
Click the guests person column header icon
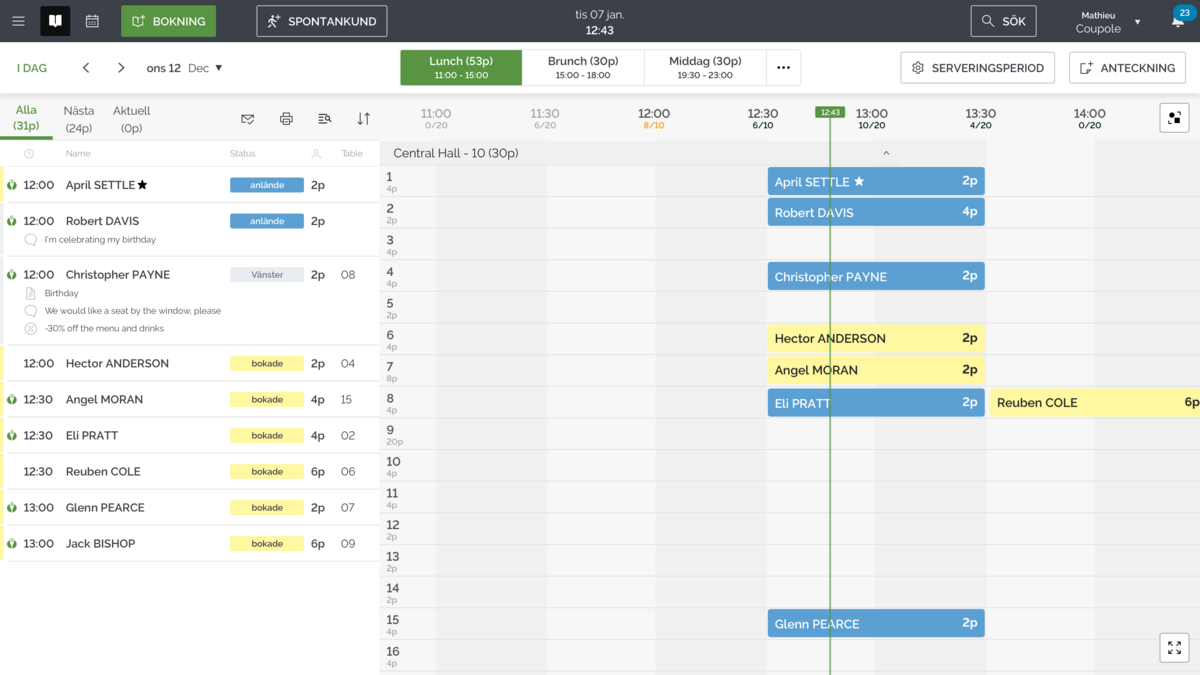click(x=316, y=154)
